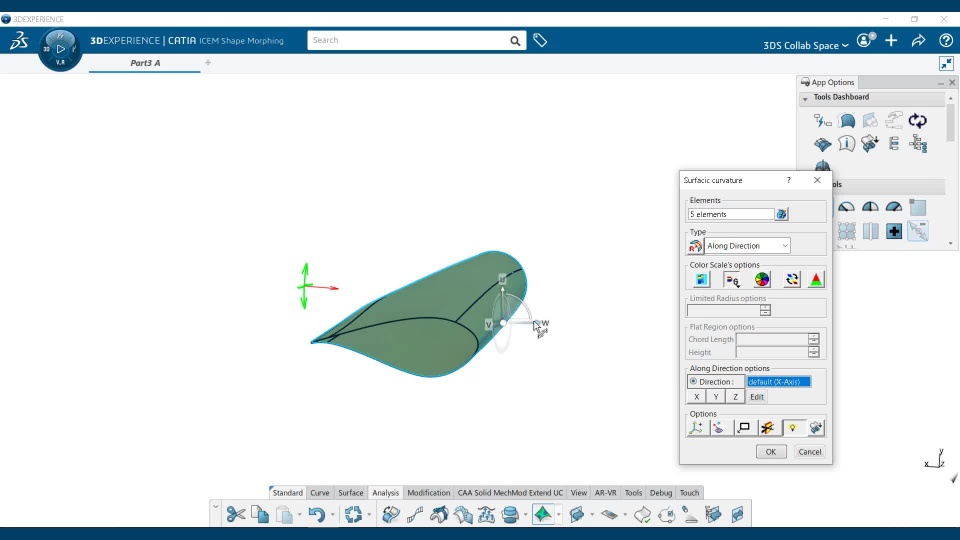Expand the action bar chevron at left

point(216,507)
